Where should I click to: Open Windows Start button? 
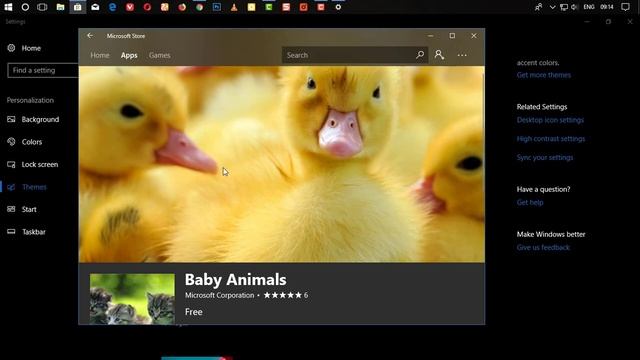(8, 7)
